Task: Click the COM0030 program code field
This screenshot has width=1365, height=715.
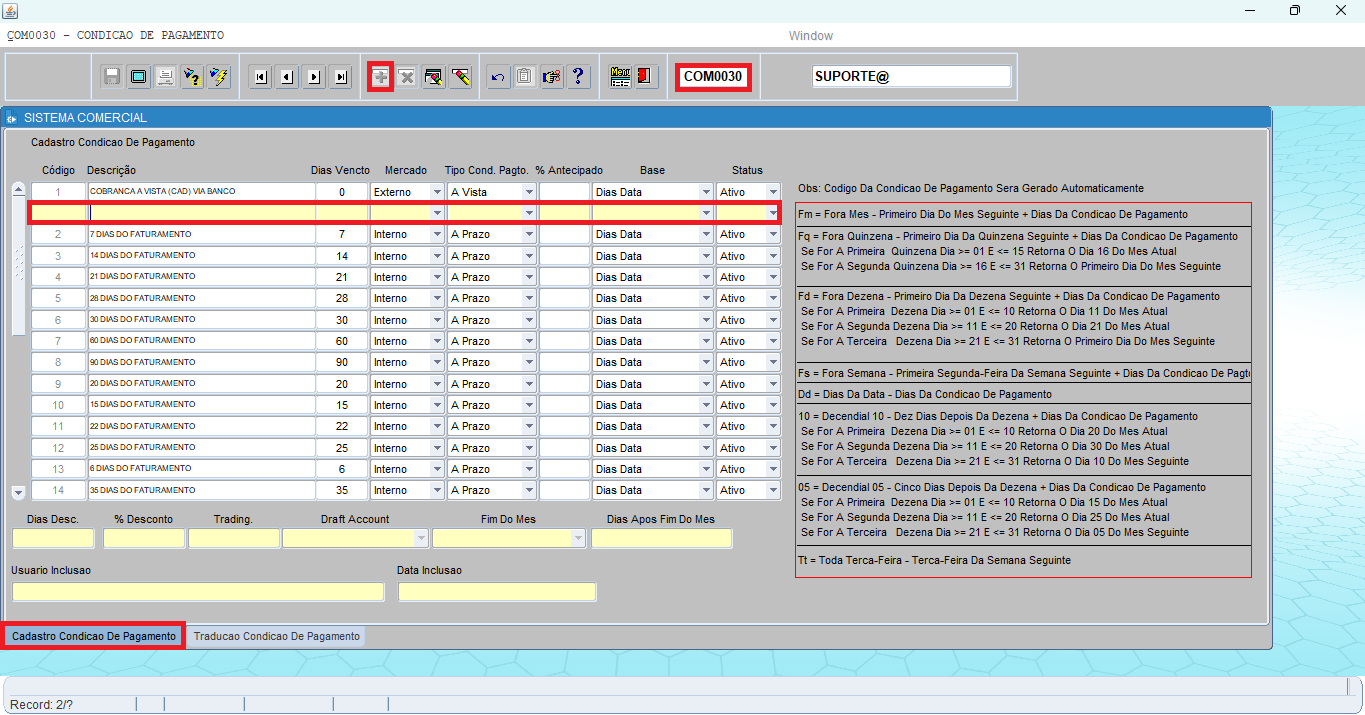Action: pos(713,77)
